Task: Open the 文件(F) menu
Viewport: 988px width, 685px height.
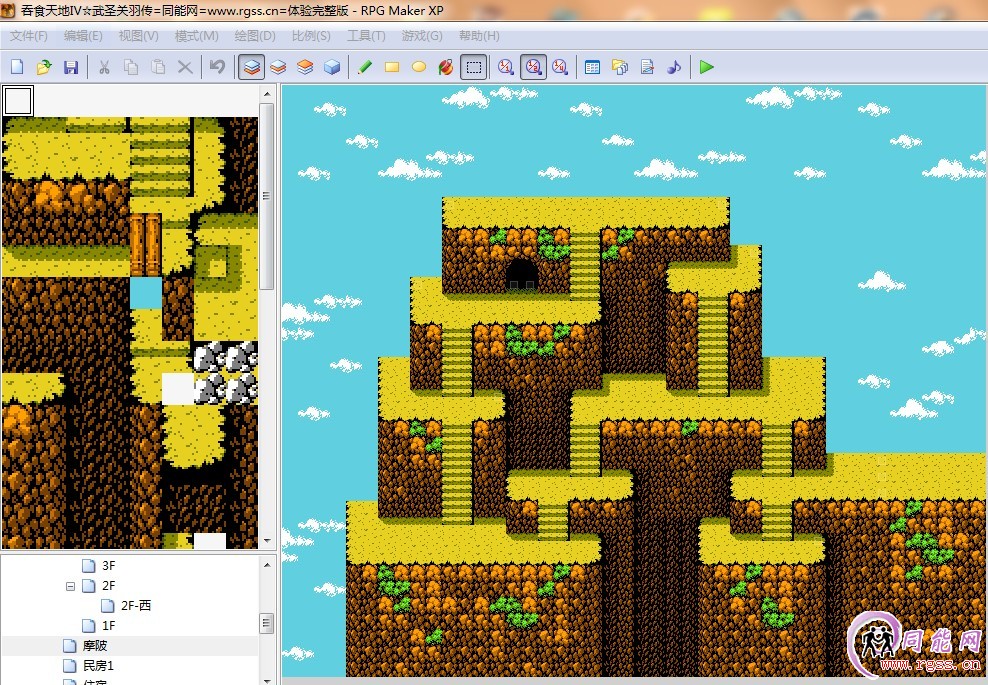Action: tap(28, 36)
